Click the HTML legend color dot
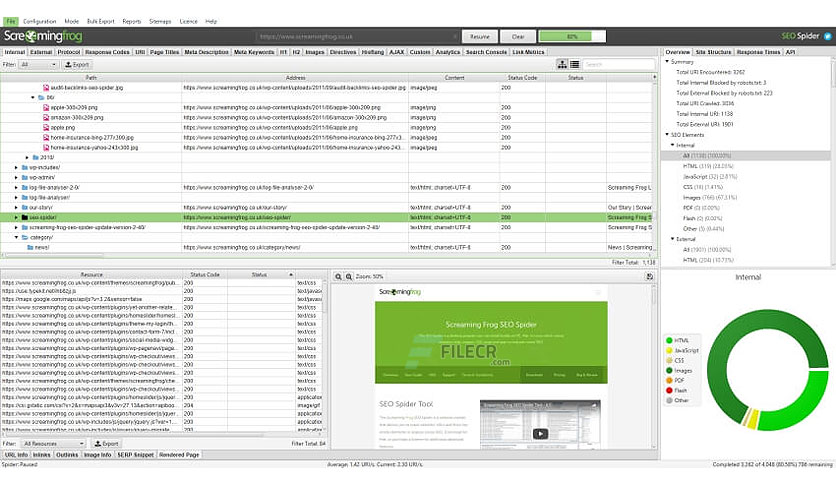Screen dimensions: 836x484 669,340
